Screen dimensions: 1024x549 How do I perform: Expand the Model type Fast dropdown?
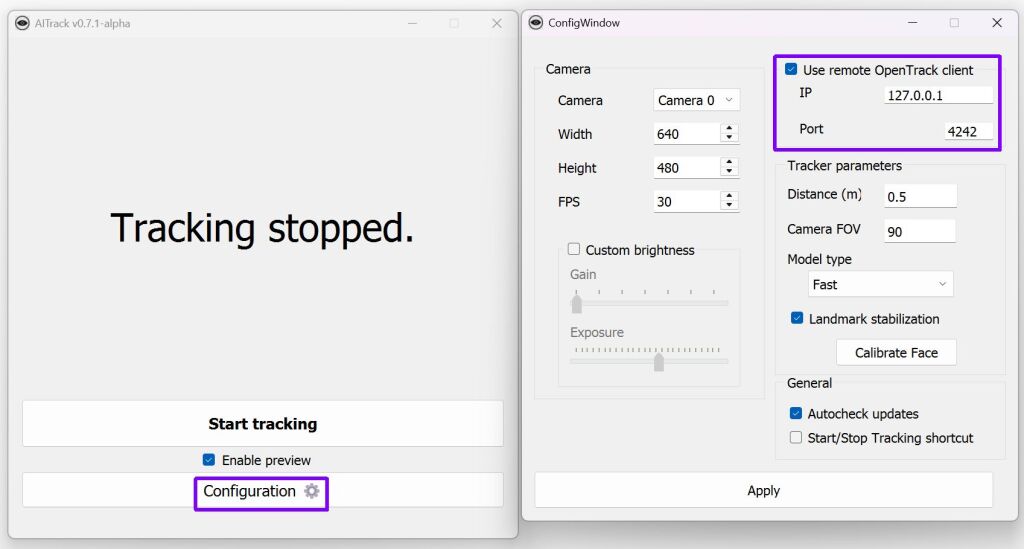[x=880, y=285]
